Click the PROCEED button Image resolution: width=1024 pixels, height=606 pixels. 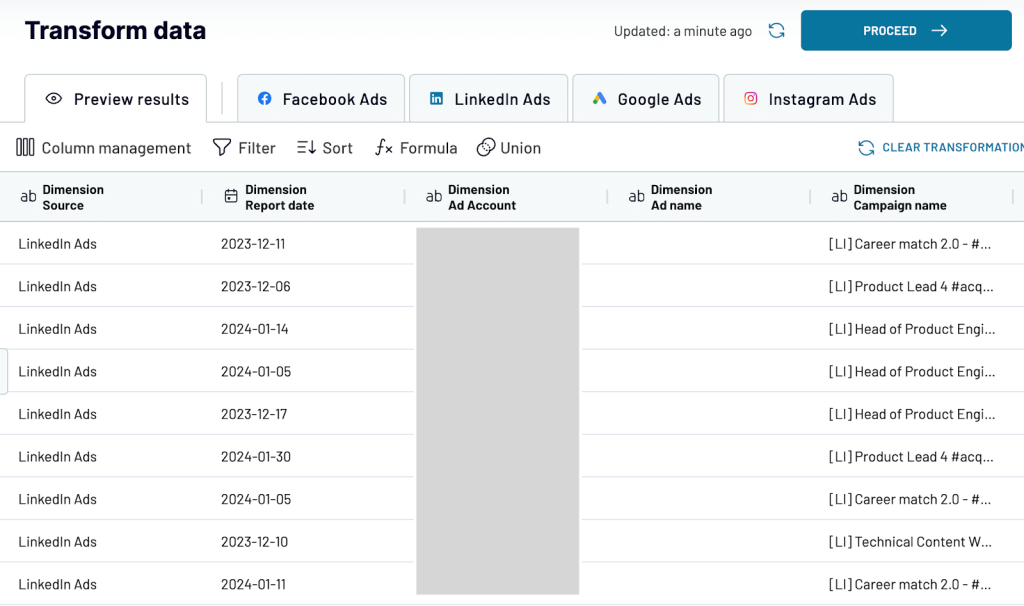906,31
